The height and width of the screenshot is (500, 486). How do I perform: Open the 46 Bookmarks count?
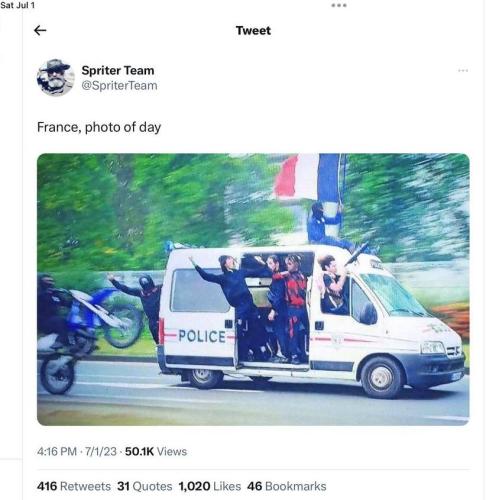pos(286,486)
